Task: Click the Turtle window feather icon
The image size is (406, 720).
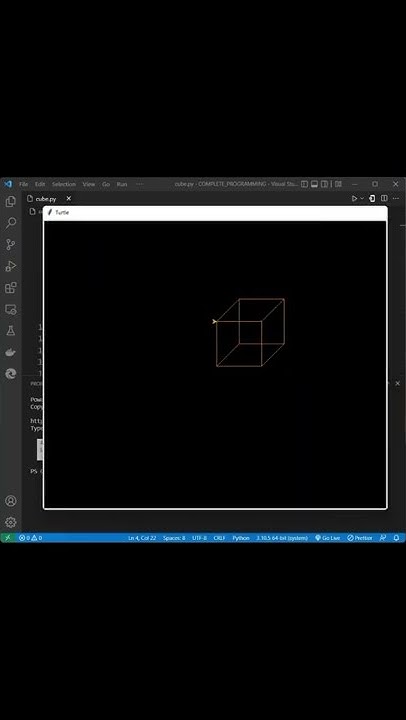Action: (x=50, y=213)
